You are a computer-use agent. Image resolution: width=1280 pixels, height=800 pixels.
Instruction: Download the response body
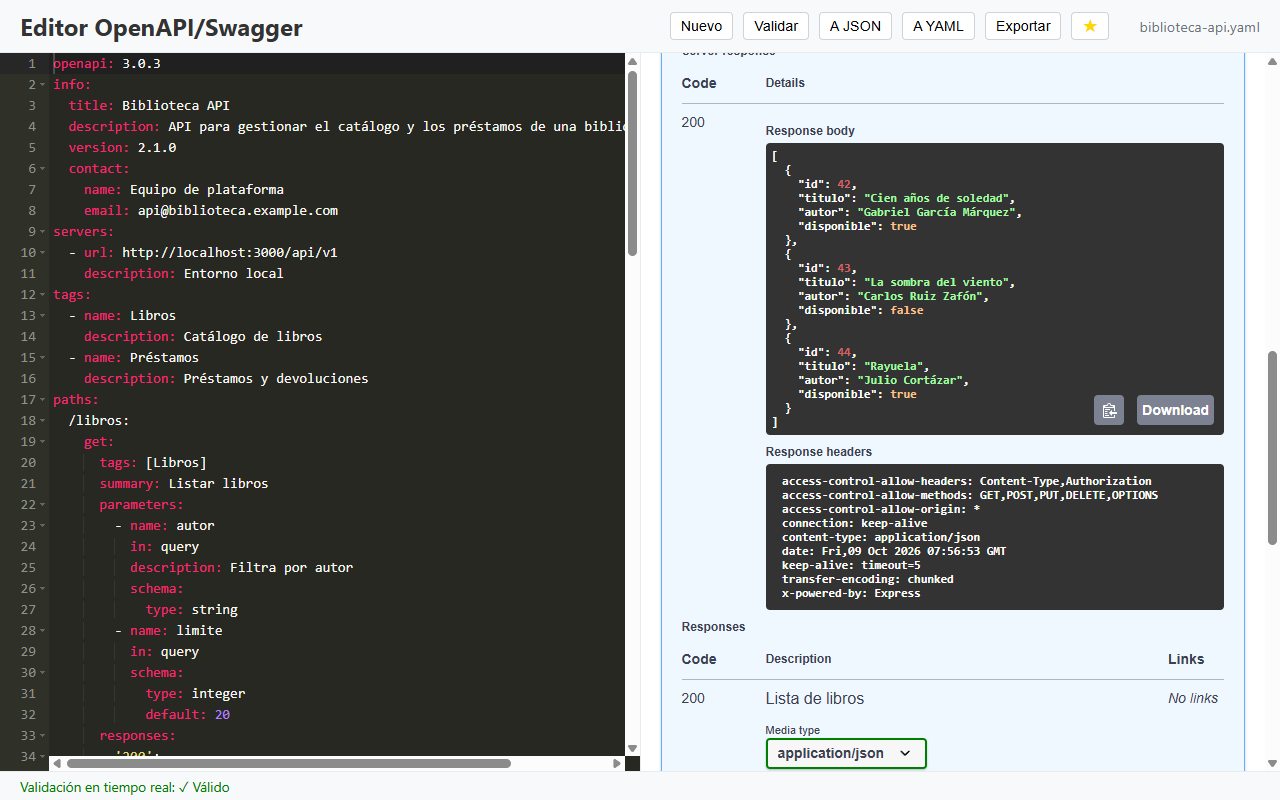coord(1175,410)
